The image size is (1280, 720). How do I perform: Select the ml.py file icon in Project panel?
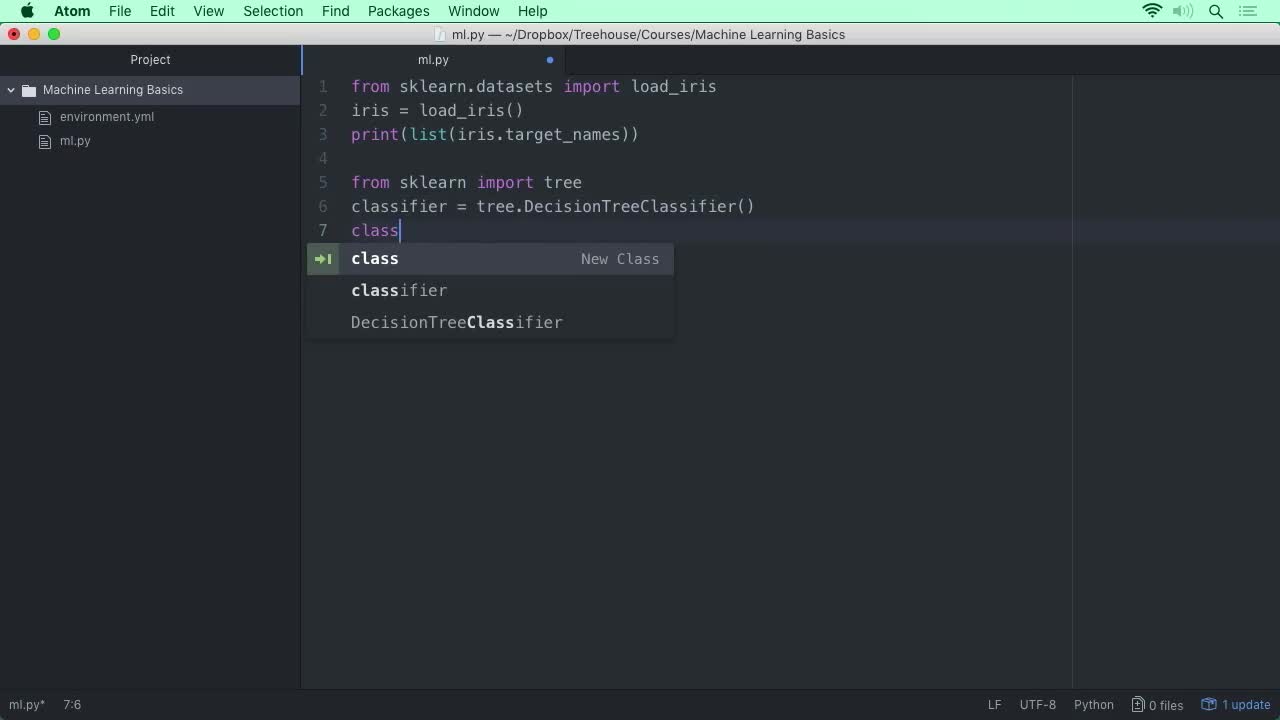[45, 141]
